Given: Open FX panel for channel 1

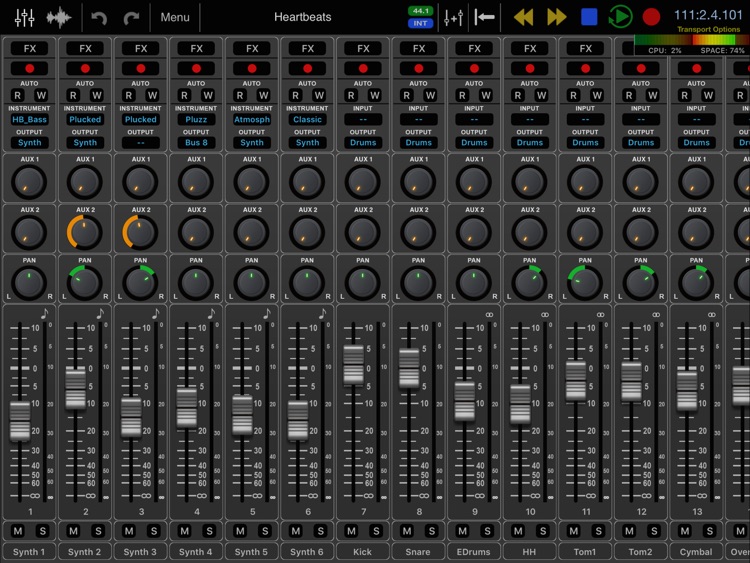Looking at the screenshot, I should [x=30, y=48].
